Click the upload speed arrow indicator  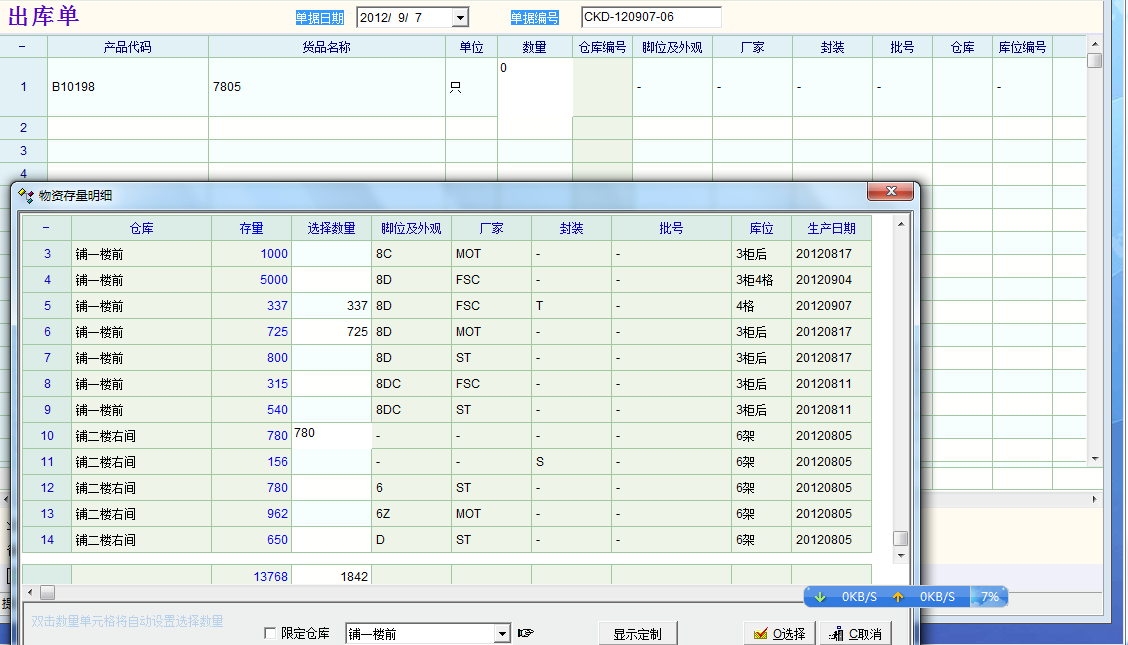coord(898,597)
